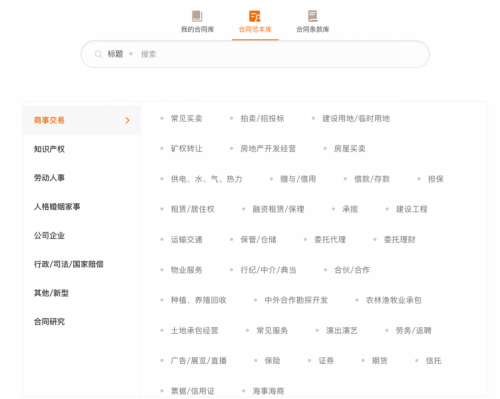Open 建设工程 contract link
The height and width of the screenshot is (399, 500).
pos(412,209)
